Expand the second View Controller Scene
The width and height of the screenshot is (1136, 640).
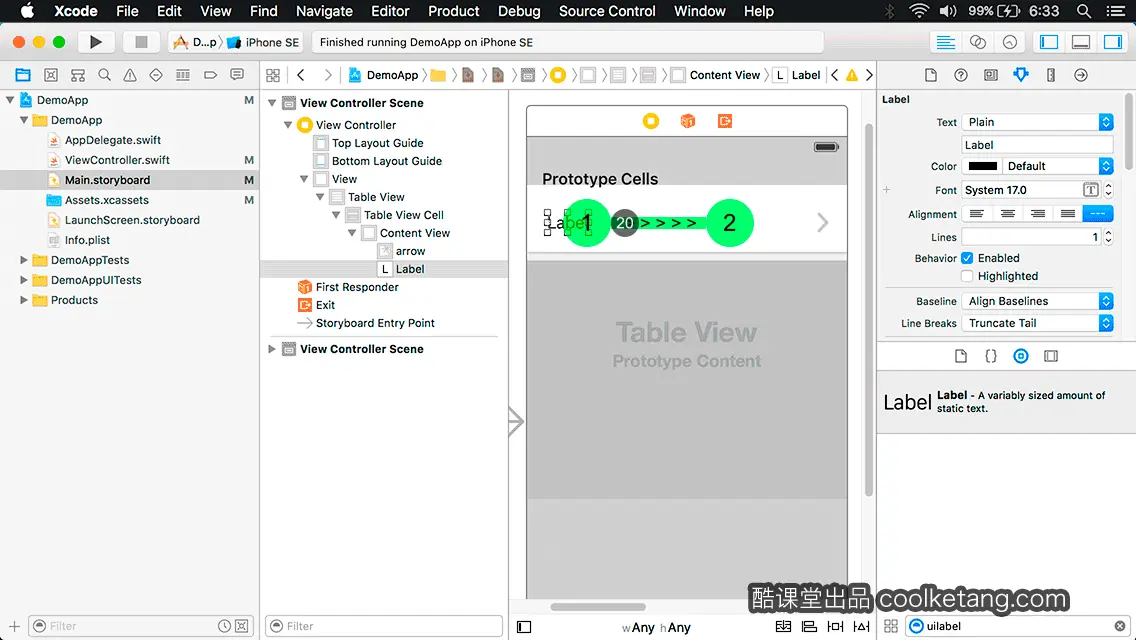[272, 349]
